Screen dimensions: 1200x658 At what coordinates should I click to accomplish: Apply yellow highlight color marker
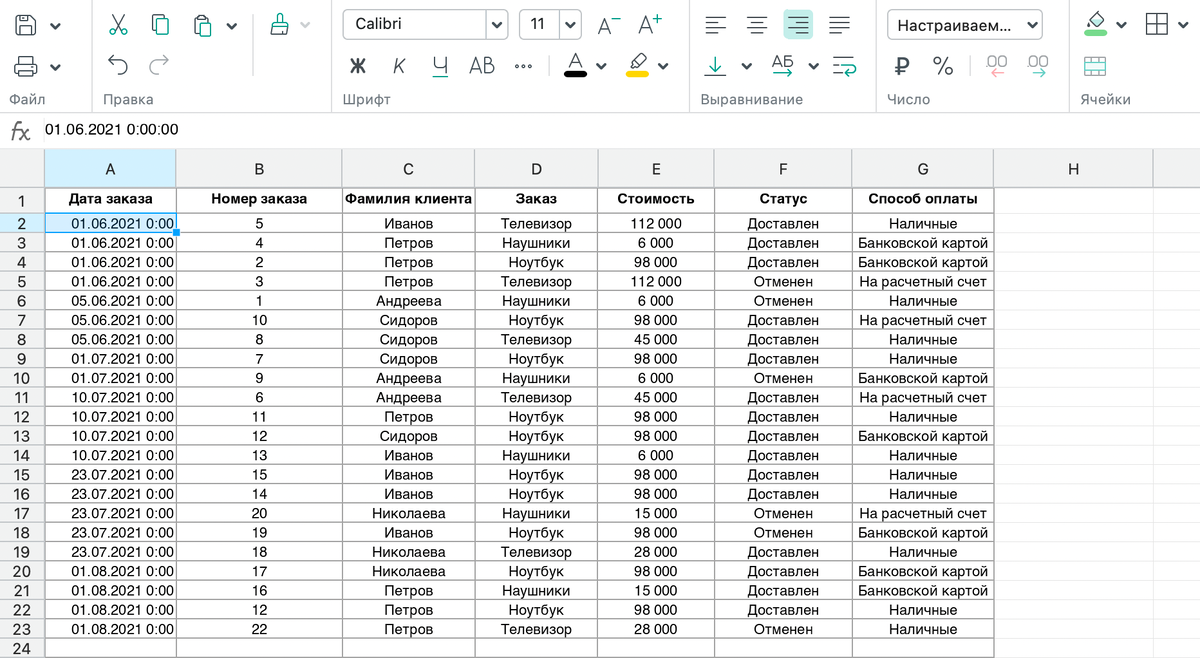point(637,65)
